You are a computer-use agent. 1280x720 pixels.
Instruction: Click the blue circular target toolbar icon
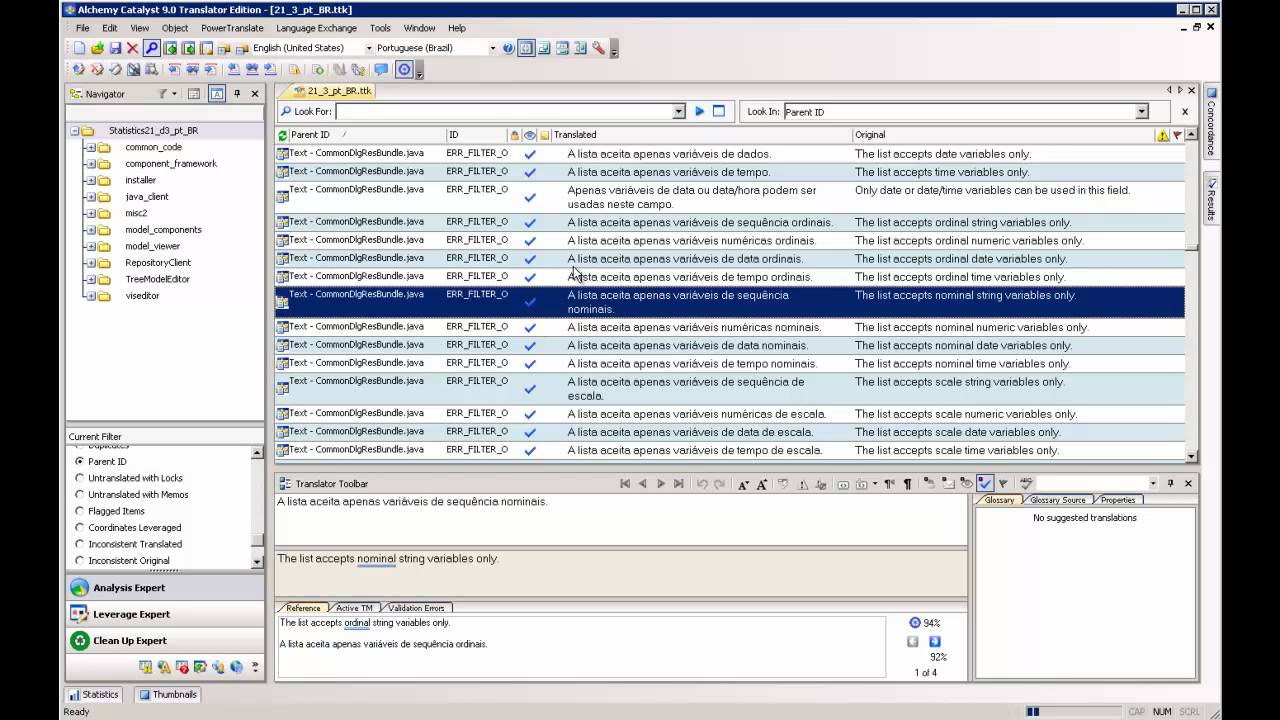pos(404,70)
